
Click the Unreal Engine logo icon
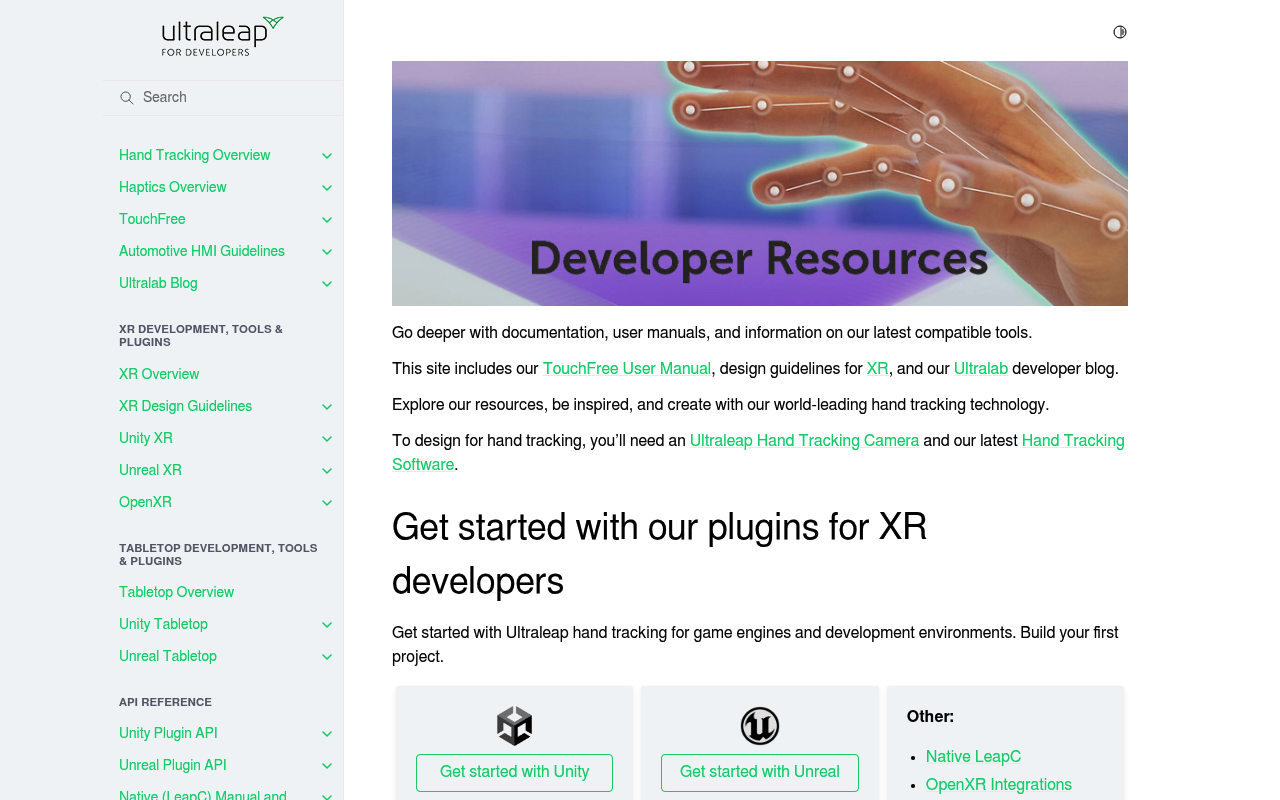click(760, 726)
